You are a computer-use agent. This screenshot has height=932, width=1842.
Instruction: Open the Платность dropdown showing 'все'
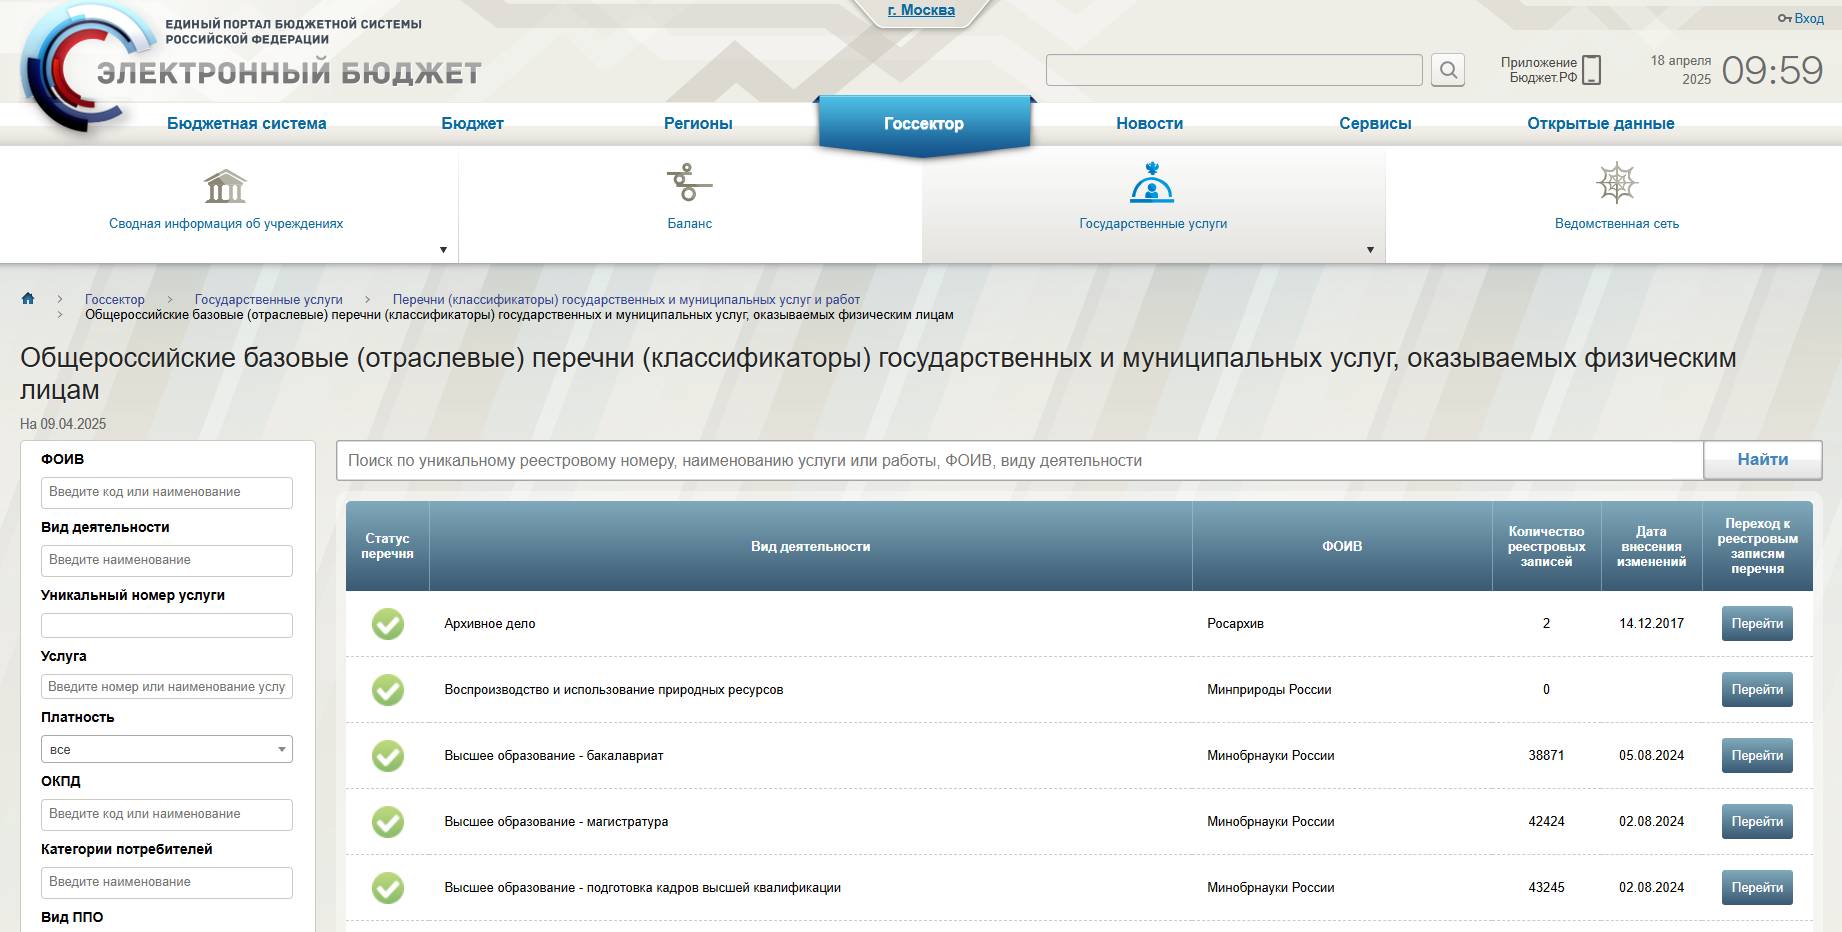[x=166, y=748]
